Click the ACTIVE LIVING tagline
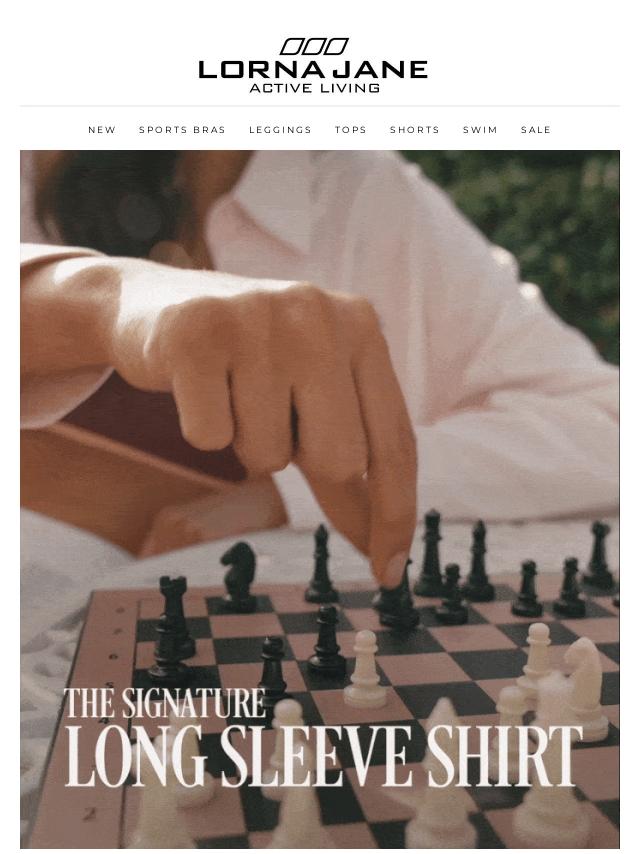The width and height of the screenshot is (640, 854). 314,88
